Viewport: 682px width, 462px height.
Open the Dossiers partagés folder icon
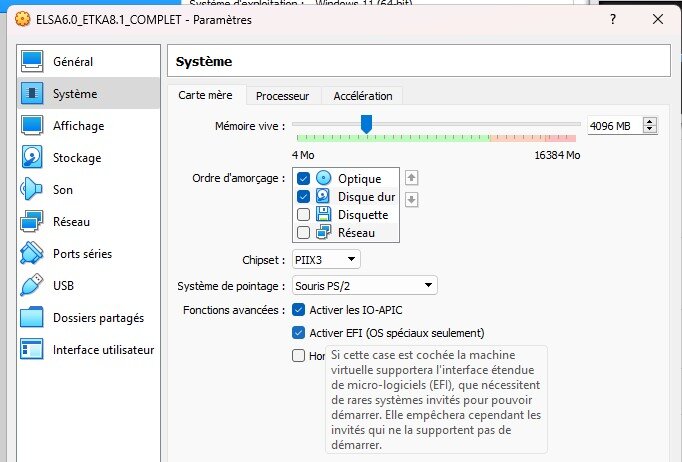pyautogui.click(x=32, y=317)
